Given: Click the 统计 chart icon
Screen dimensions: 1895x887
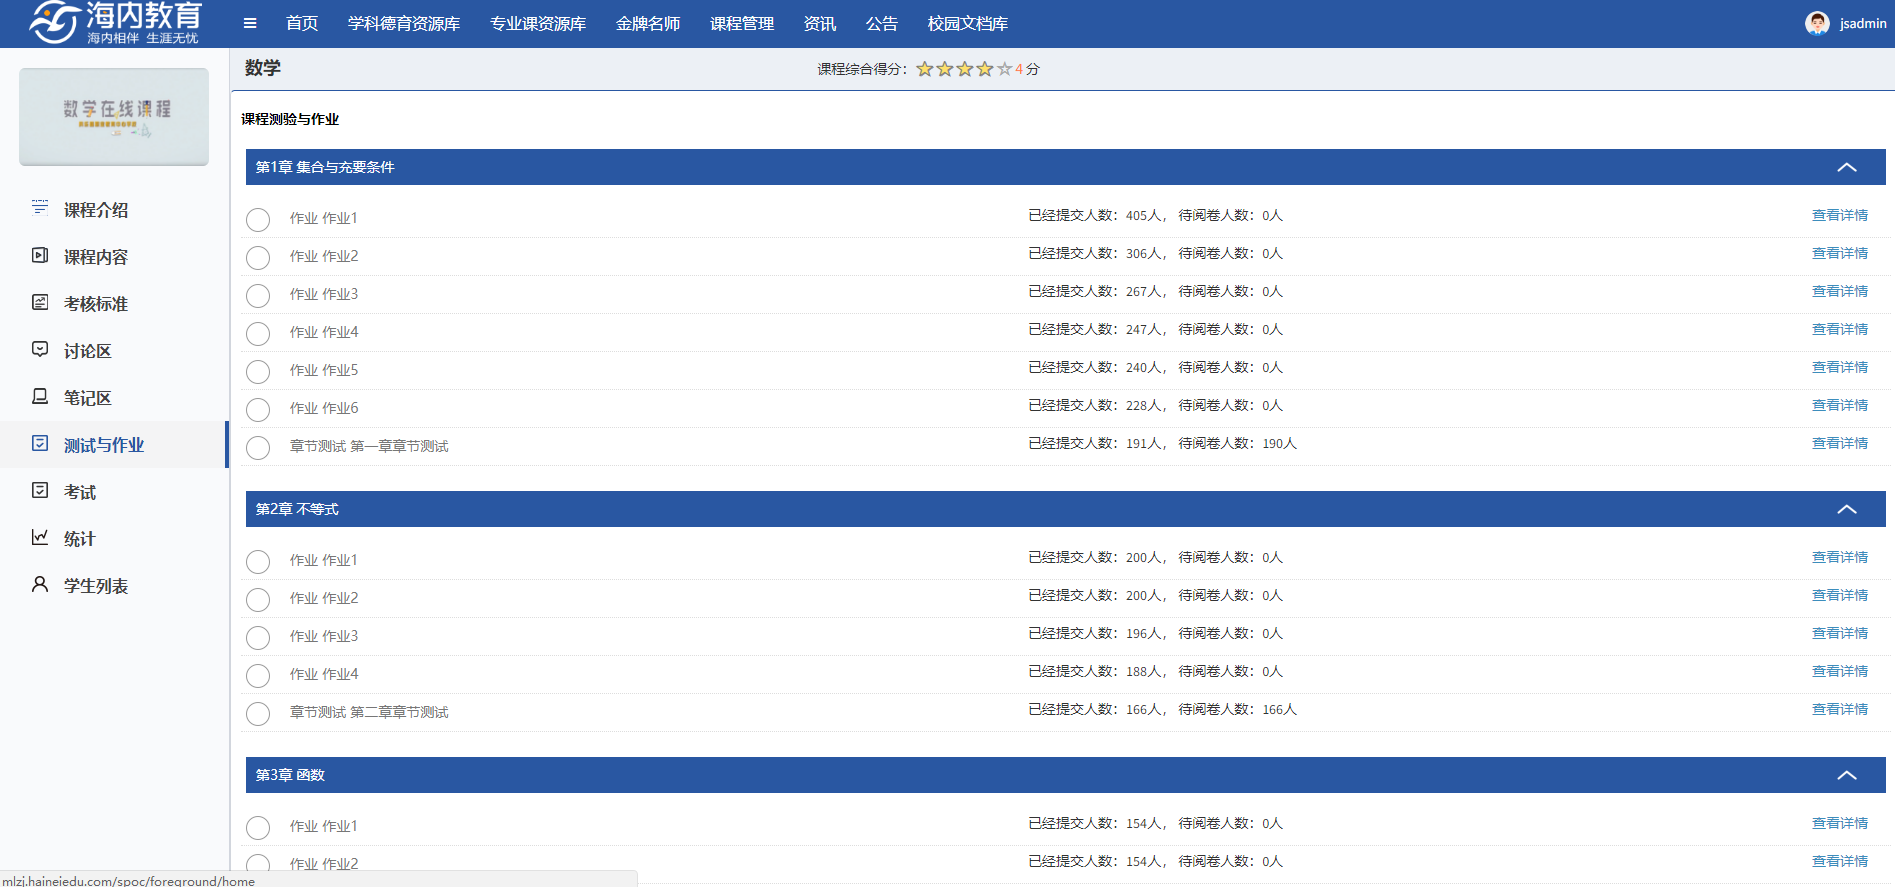Looking at the screenshot, I should [x=40, y=537].
